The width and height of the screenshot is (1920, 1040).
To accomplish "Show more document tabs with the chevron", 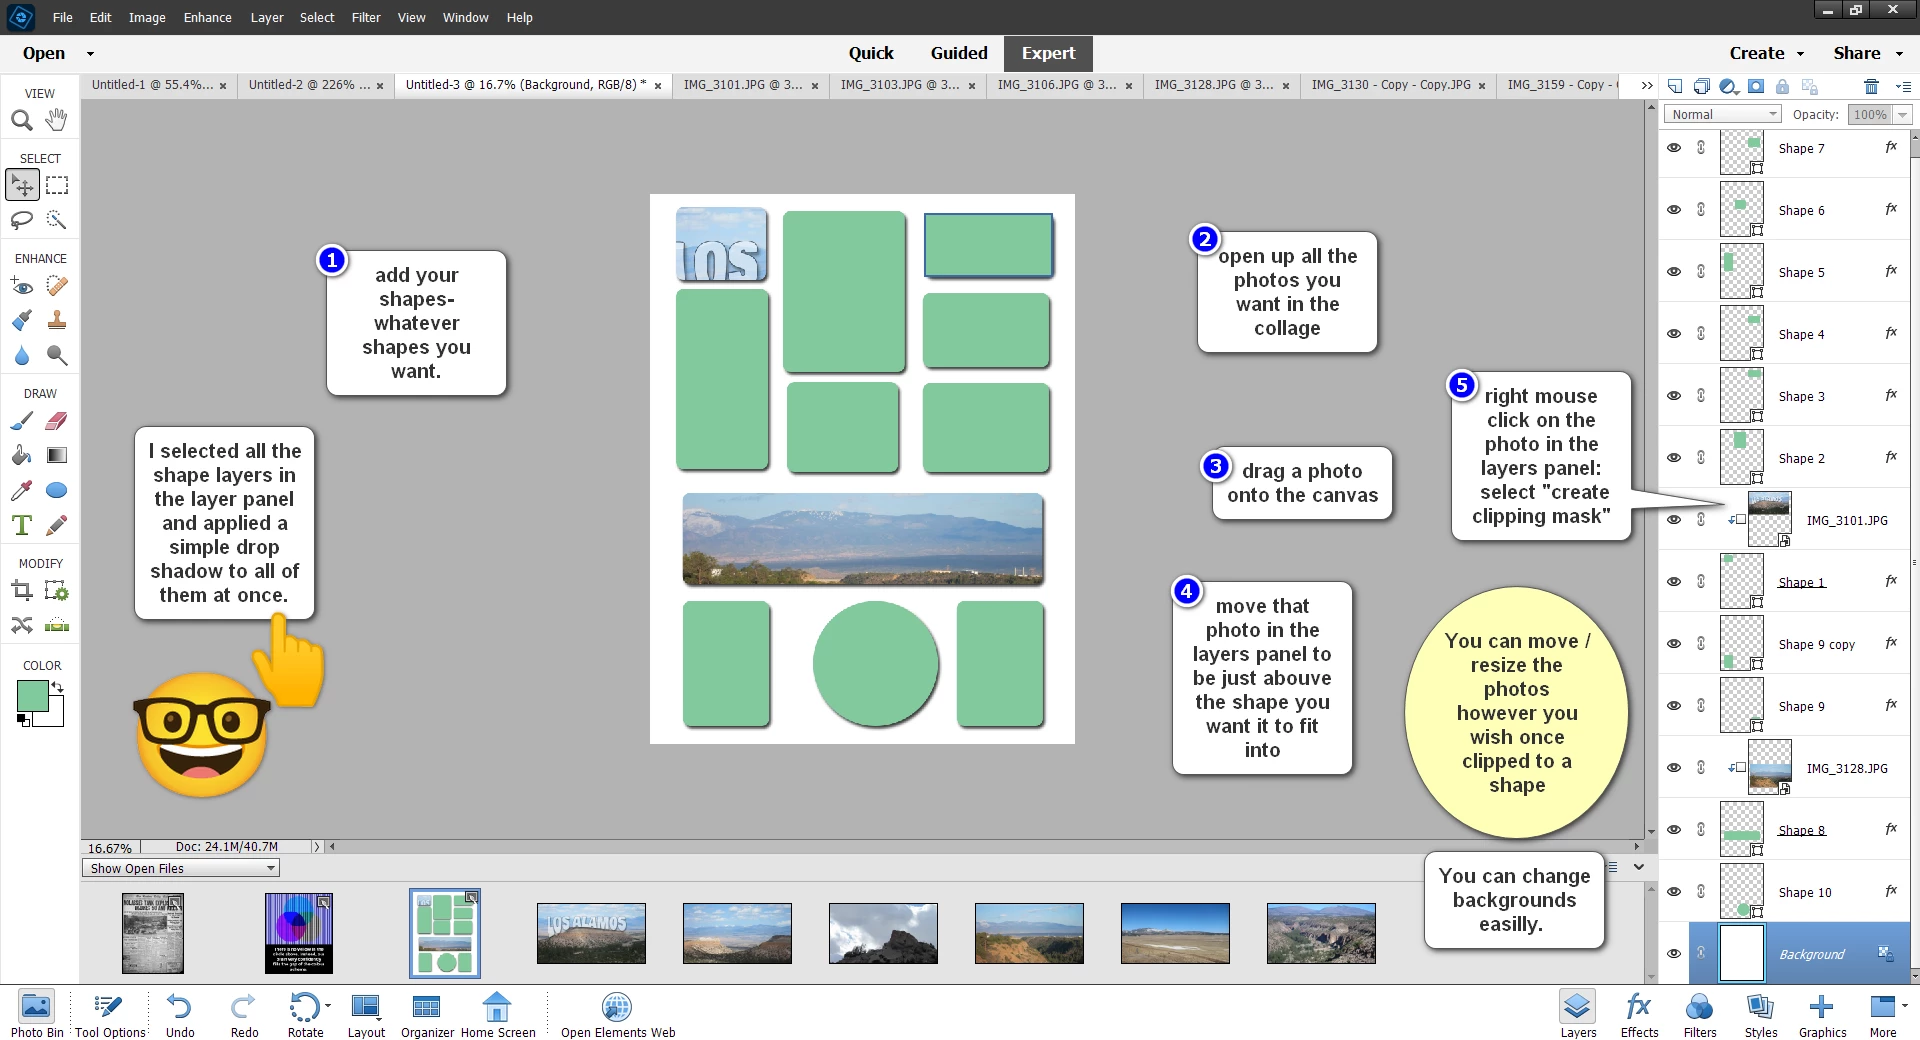I will (x=1646, y=86).
